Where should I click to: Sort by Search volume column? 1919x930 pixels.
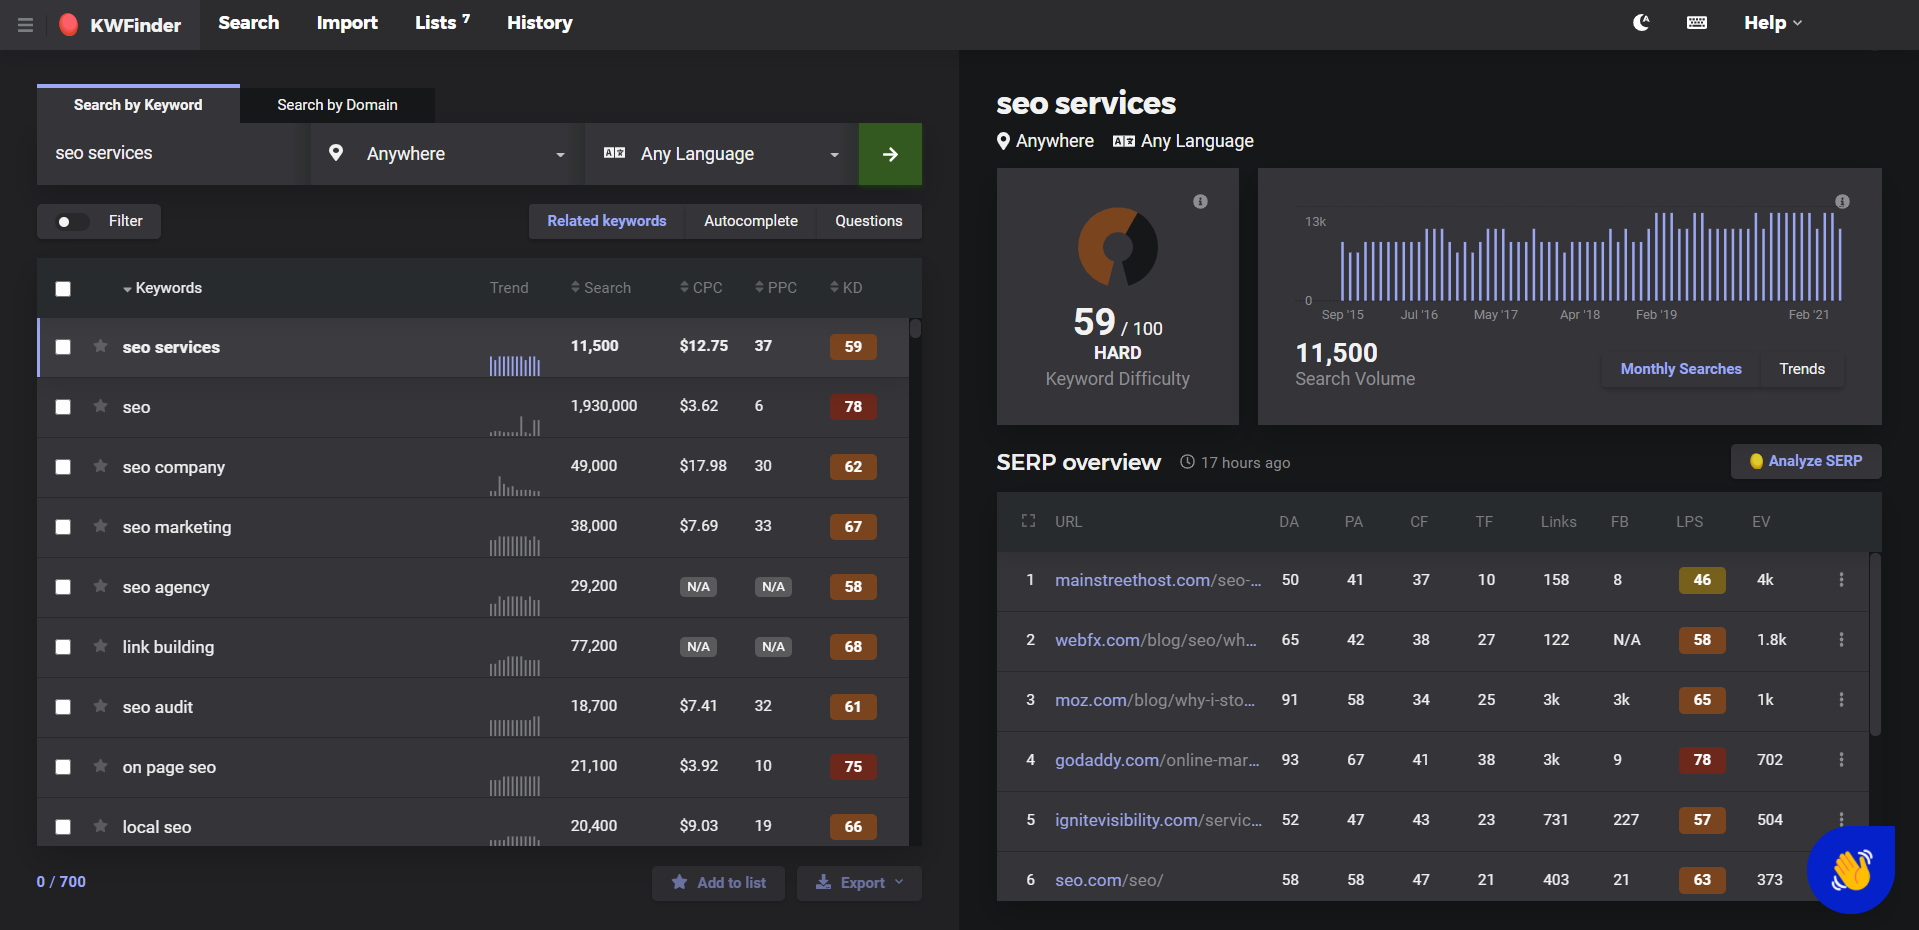pos(601,288)
